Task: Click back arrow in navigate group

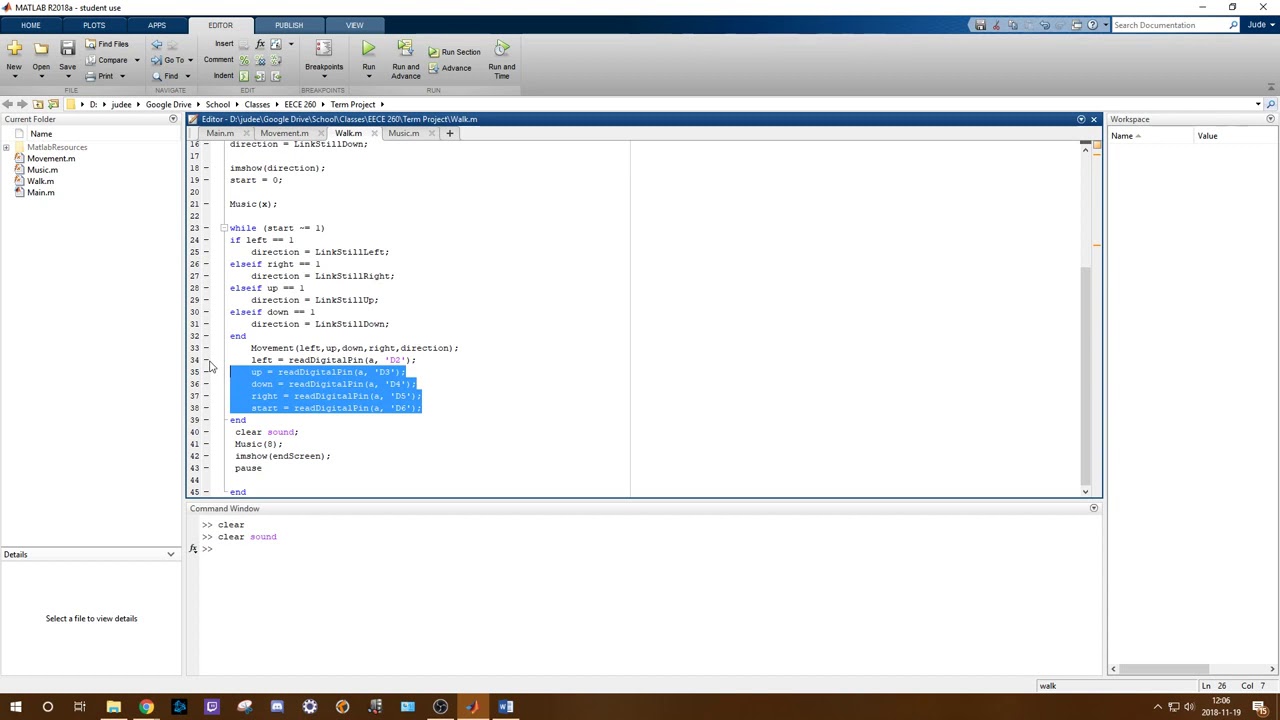Action: click(x=157, y=44)
